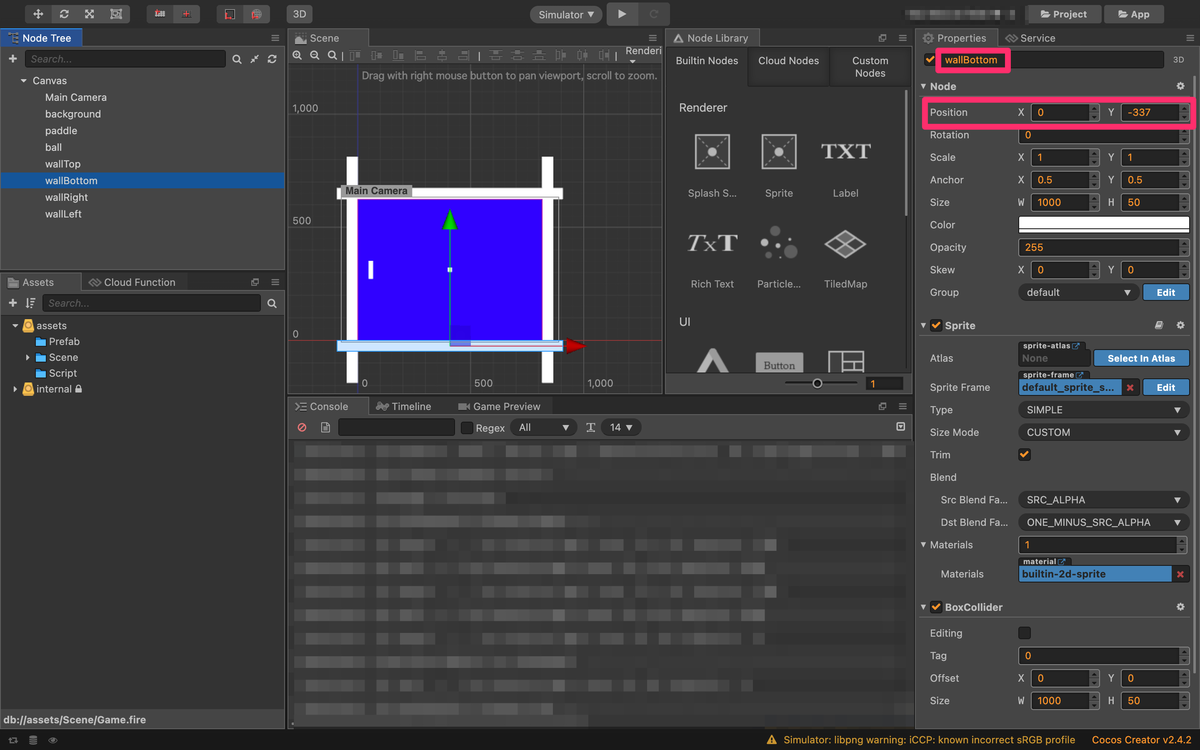This screenshot has width=1200, height=750.
Task: Click the App folder button
Action: [1134, 14]
